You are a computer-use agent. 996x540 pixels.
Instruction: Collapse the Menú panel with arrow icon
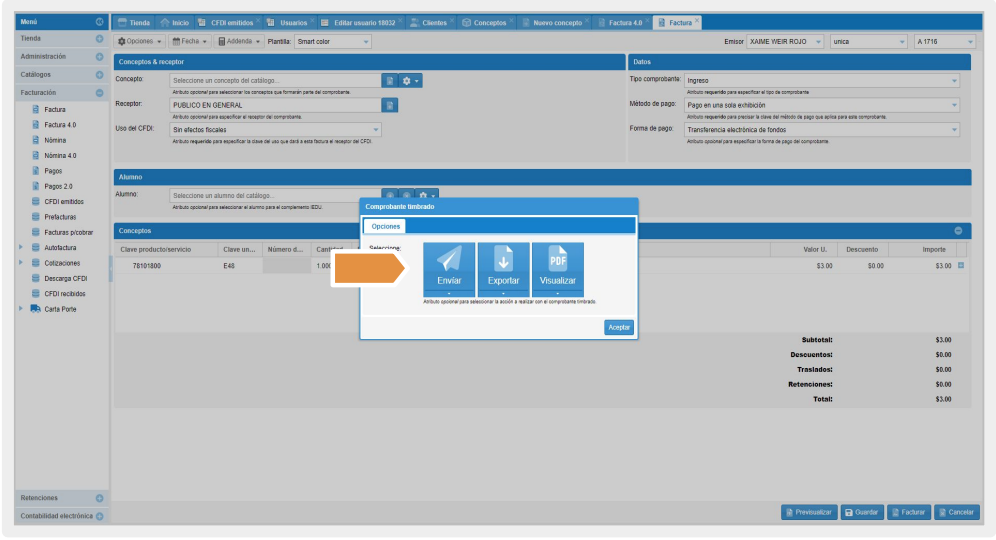click(99, 22)
